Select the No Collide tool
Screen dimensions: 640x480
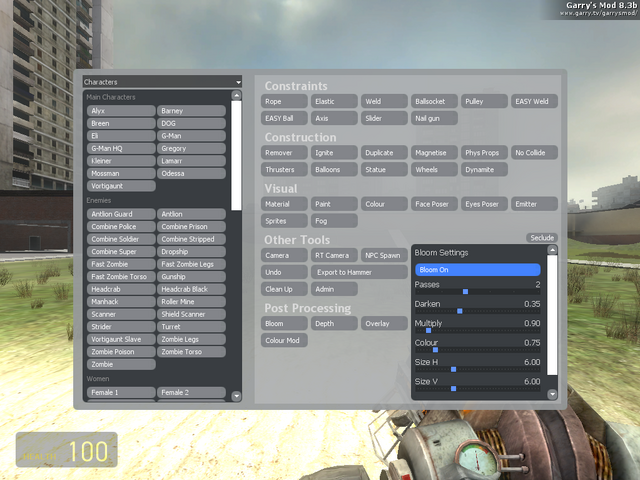pyautogui.click(x=534, y=153)
